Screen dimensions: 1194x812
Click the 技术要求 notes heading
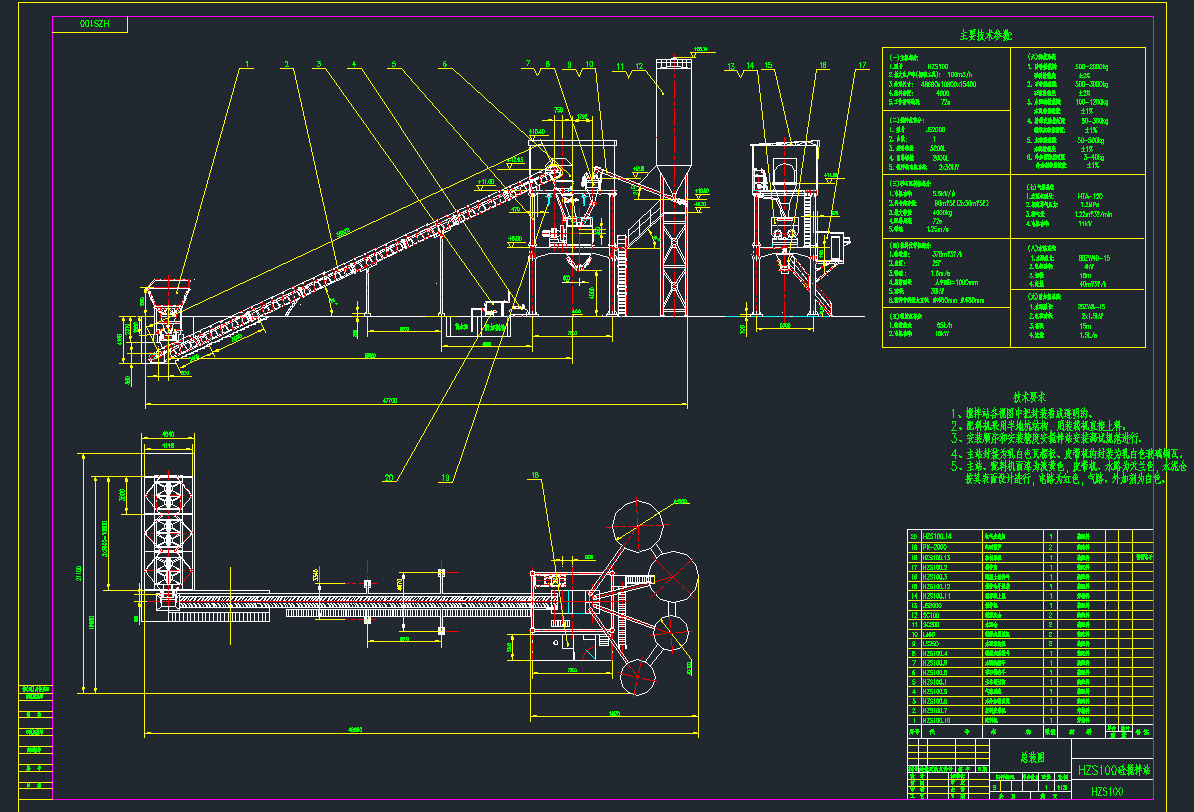pos(1031,396)
